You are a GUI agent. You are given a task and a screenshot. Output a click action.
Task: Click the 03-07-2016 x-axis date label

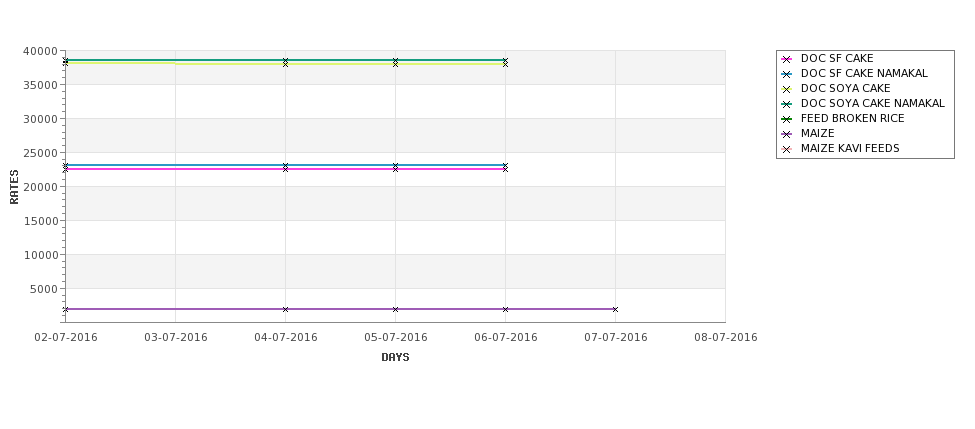tap(176, 337)
